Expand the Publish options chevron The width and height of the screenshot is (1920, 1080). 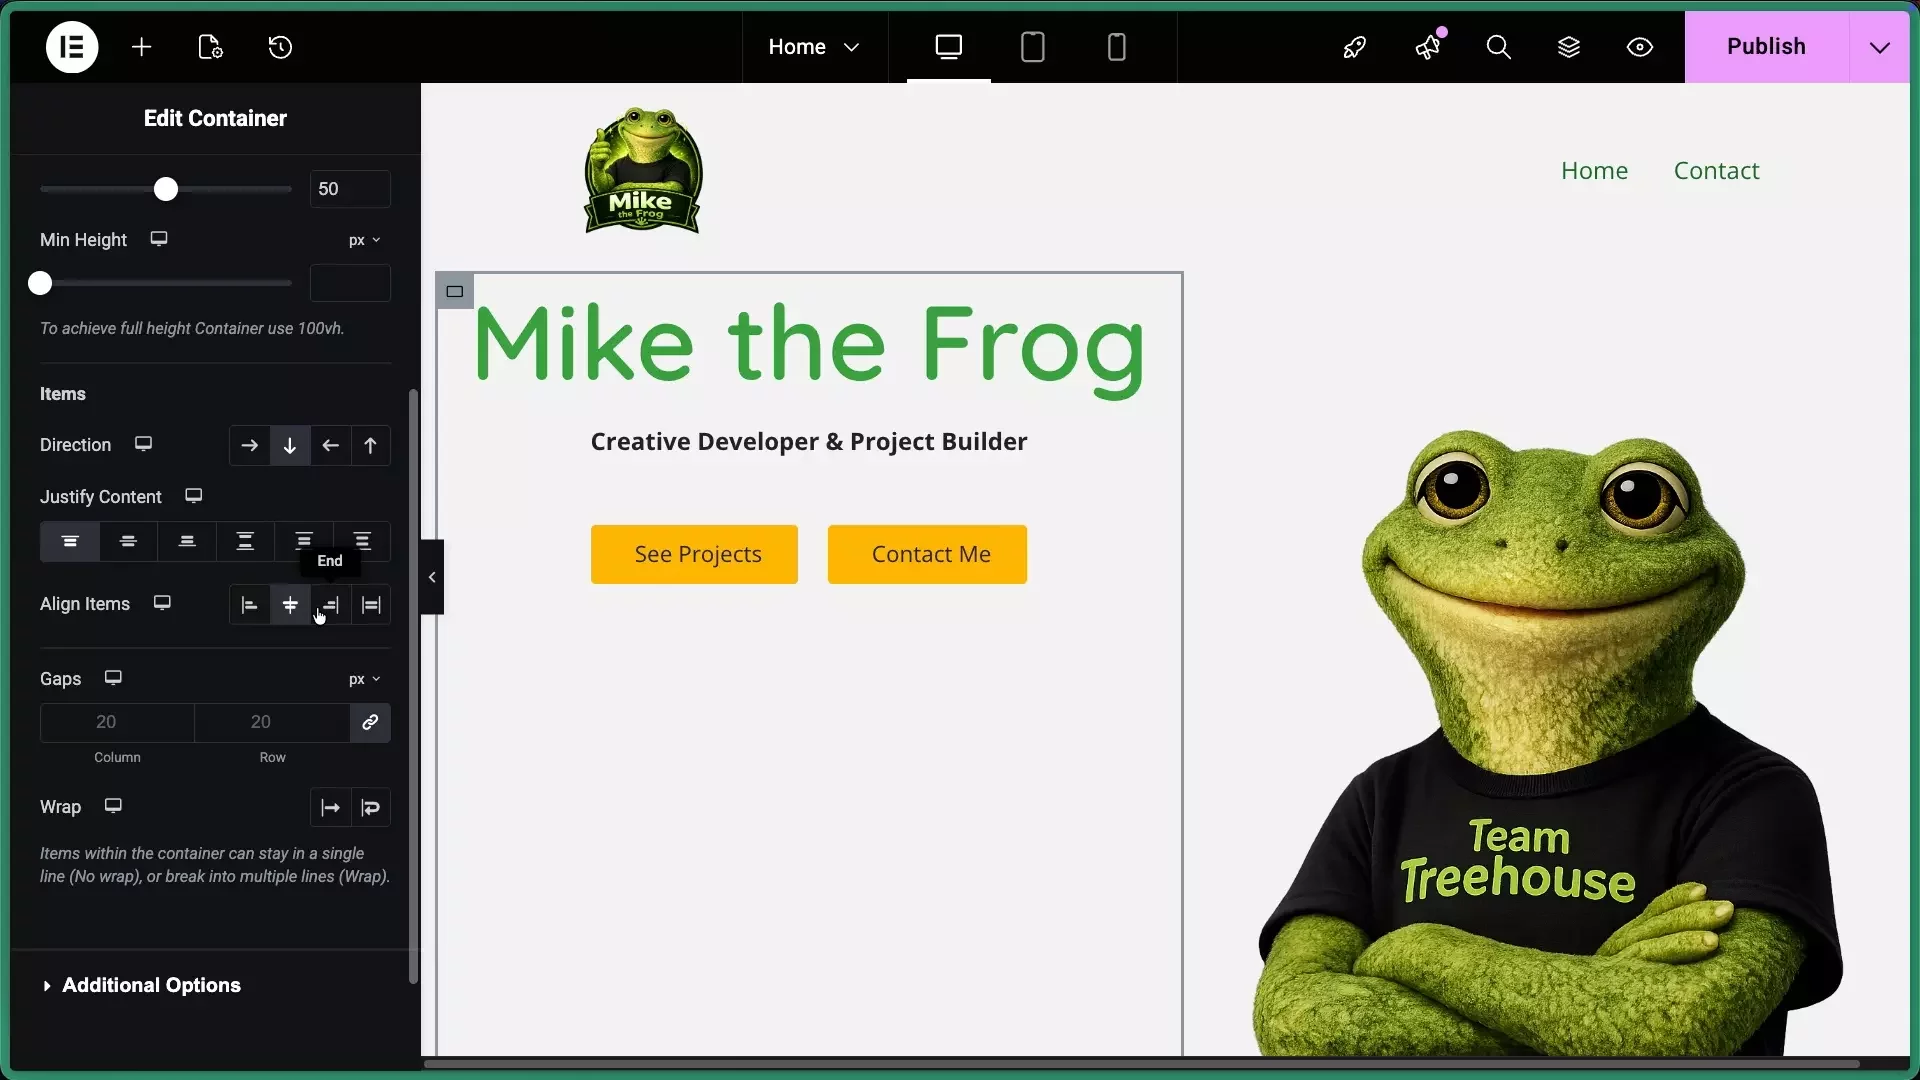point(1879,47)
